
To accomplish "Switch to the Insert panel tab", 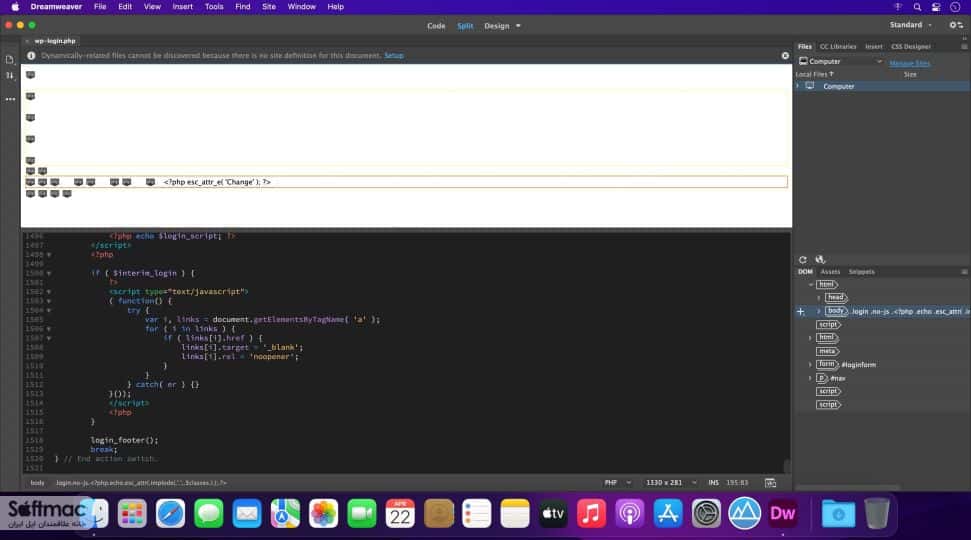I will [874, 46].
